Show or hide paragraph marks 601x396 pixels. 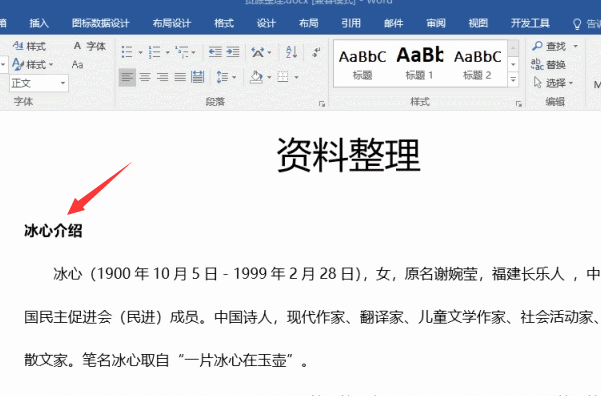317,52
